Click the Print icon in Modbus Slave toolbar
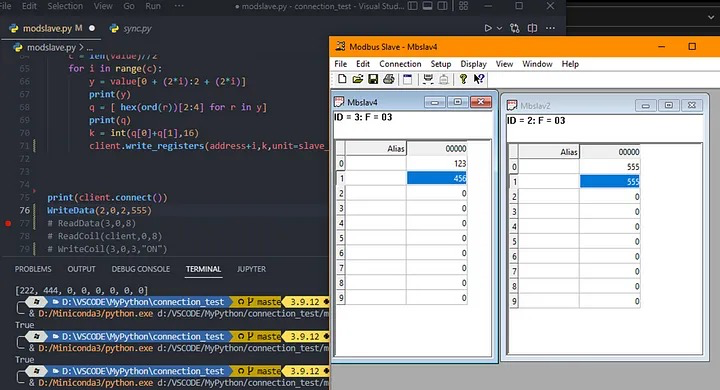Screen dimensions: 720x390 tap(388, 79)
